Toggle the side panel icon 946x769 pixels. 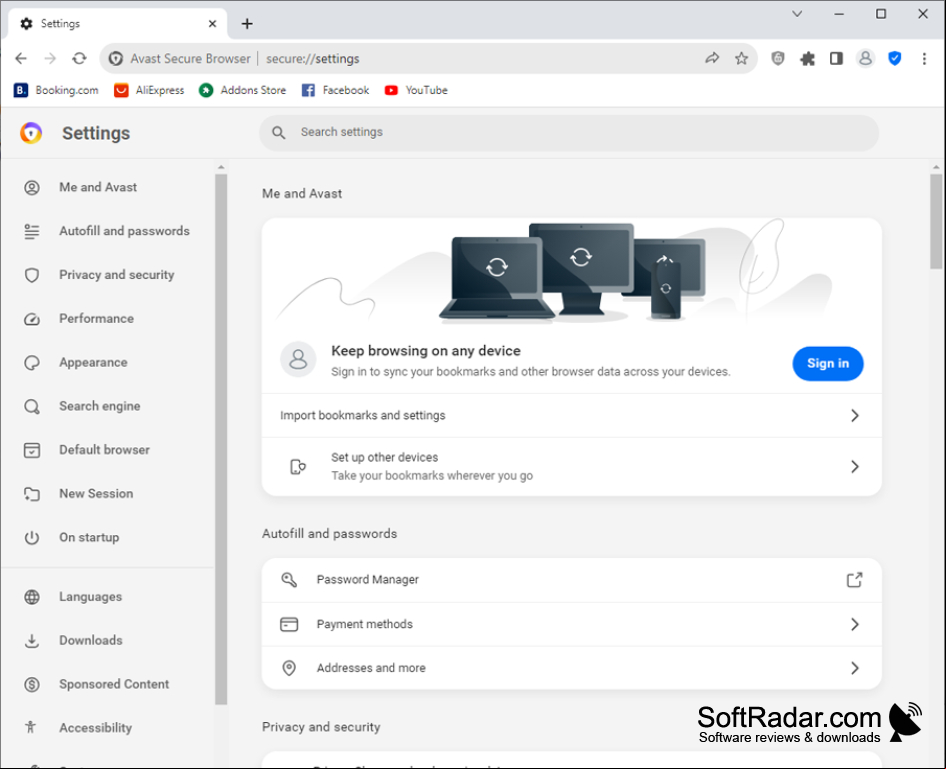[836, 59]
